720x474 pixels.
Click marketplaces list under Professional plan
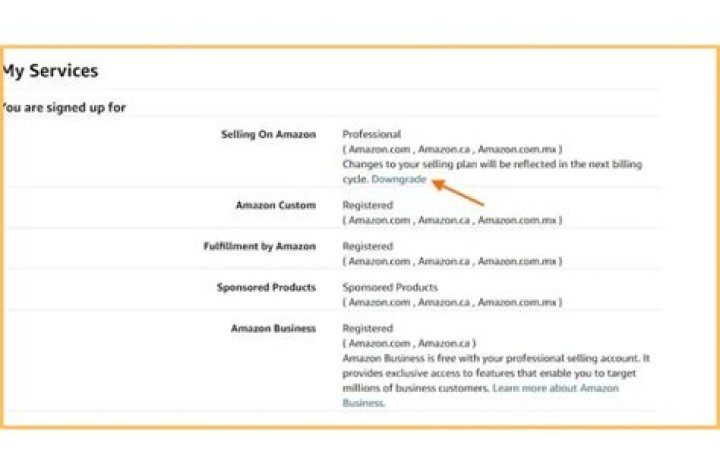click(x=452, y=149)
